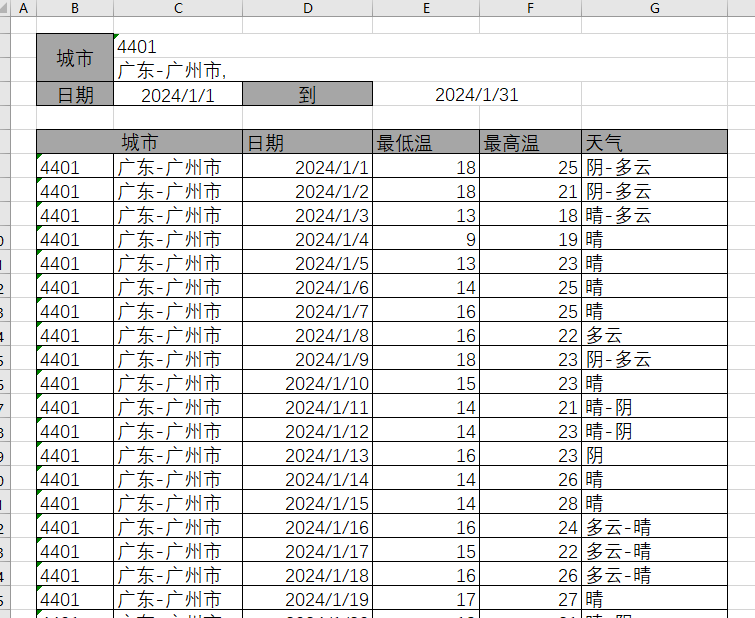755x618 pixels.
Task: Click column E header
Action: tap(426, 8)
